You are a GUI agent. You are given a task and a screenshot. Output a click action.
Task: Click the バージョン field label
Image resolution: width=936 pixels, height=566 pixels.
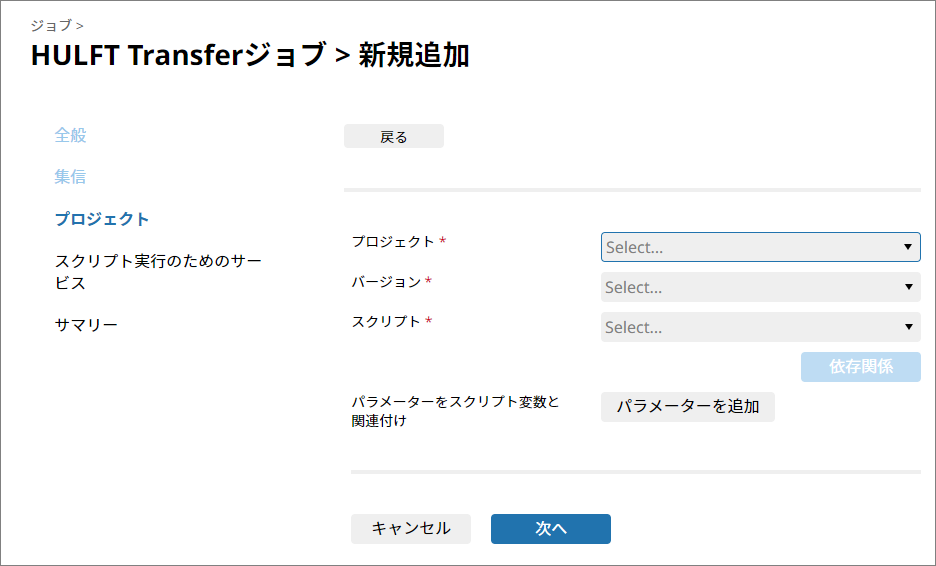click(x=386, y=282)
